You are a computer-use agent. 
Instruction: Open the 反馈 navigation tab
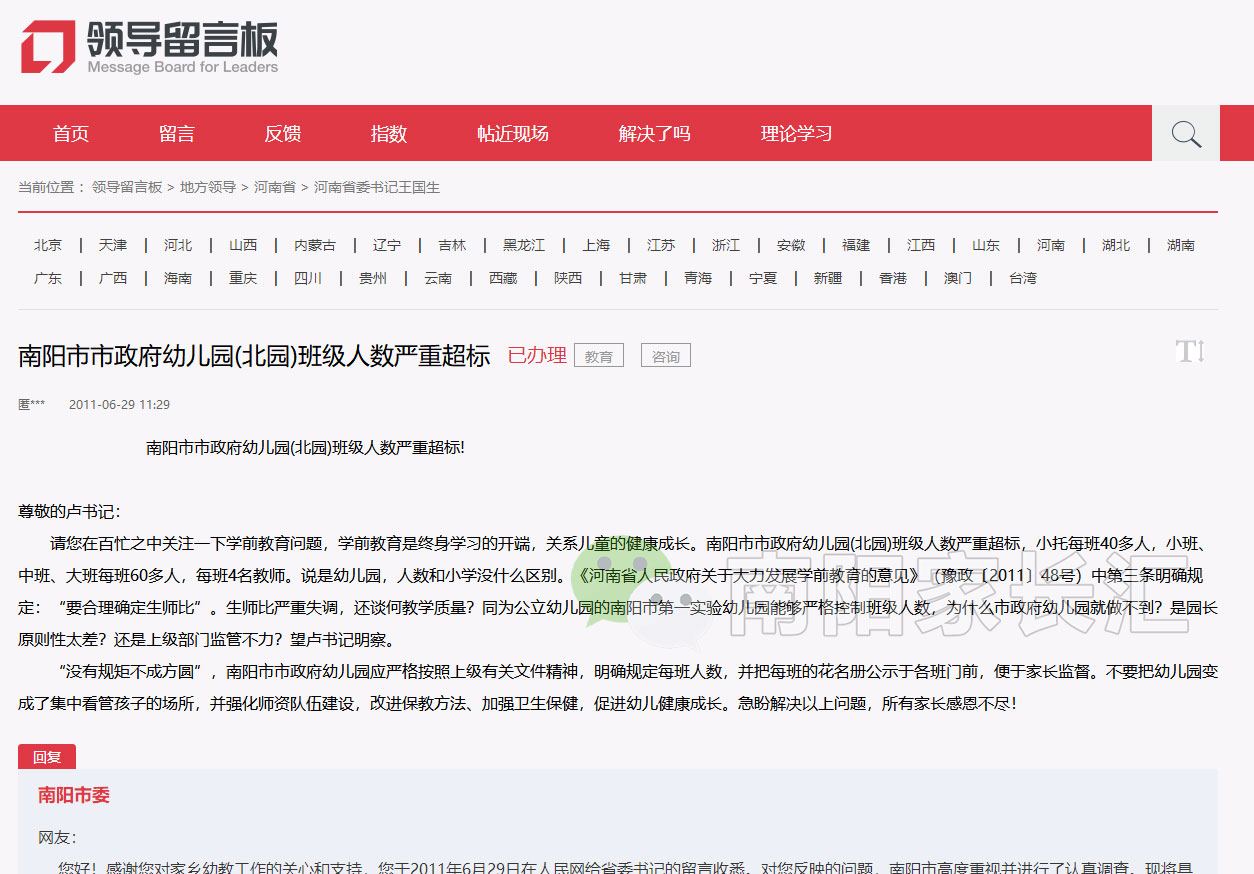pyautogui.click(x=283, y=132)
